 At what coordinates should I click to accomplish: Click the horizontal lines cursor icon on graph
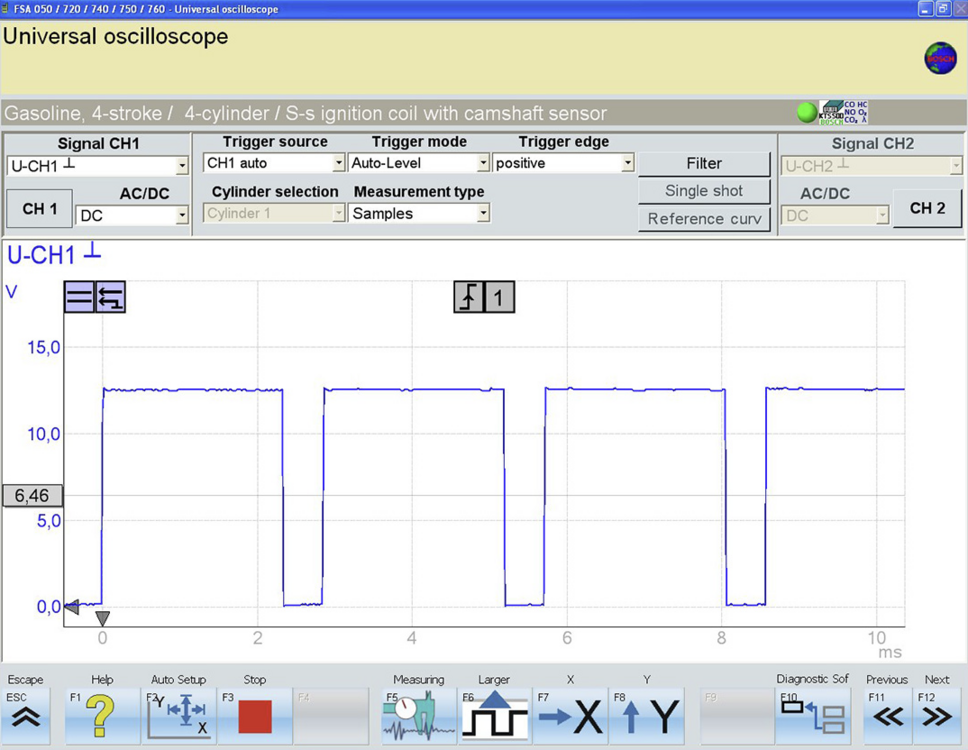coord(79,297)
